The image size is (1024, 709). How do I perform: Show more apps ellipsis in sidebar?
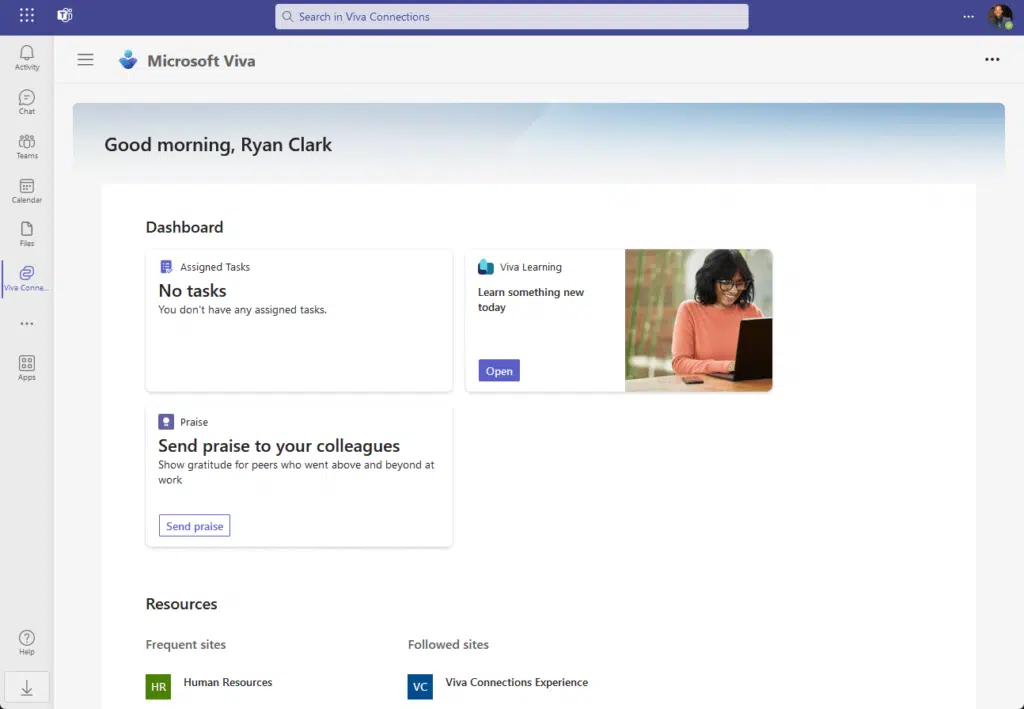tap(27, 324)
